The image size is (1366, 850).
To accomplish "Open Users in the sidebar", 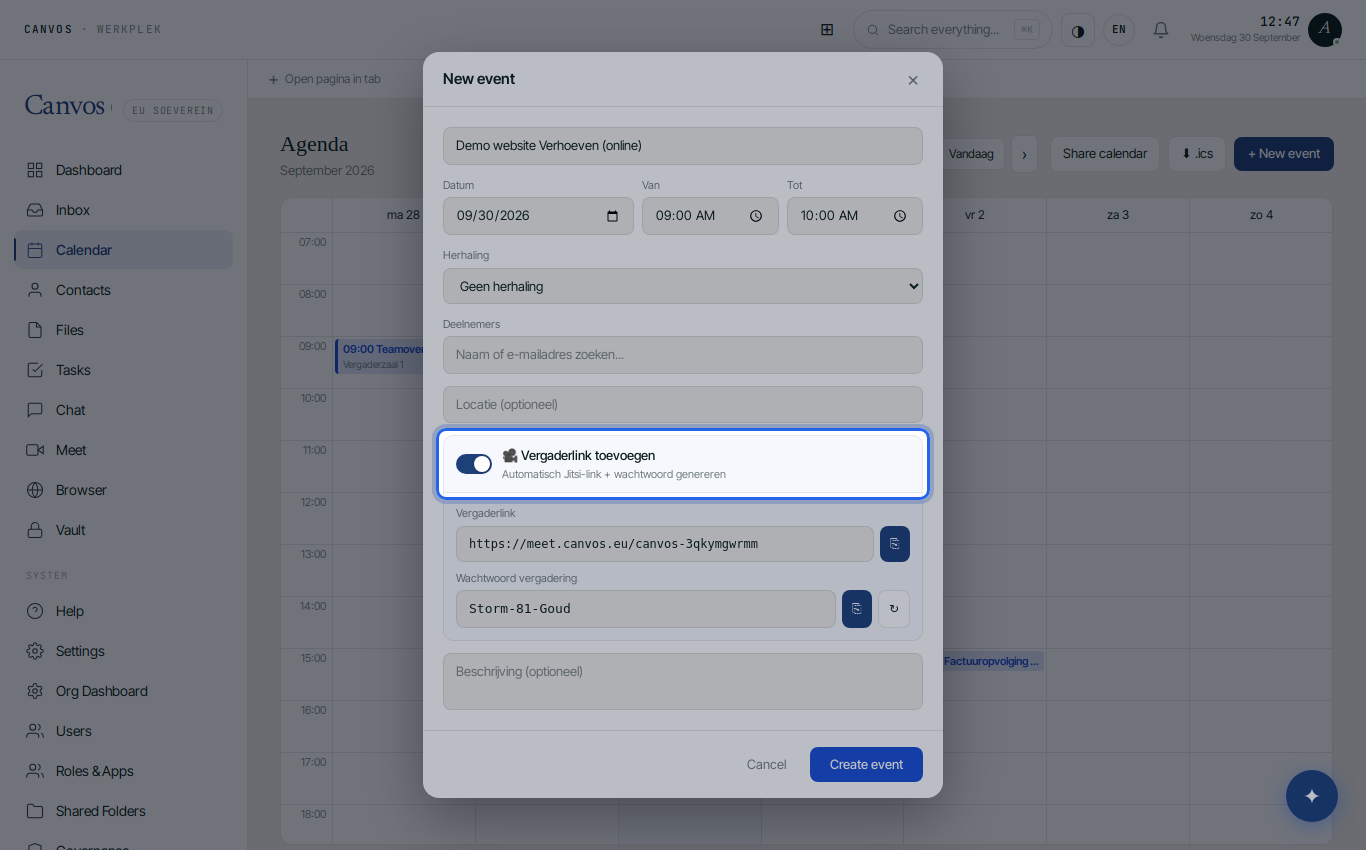I will 123,731.
